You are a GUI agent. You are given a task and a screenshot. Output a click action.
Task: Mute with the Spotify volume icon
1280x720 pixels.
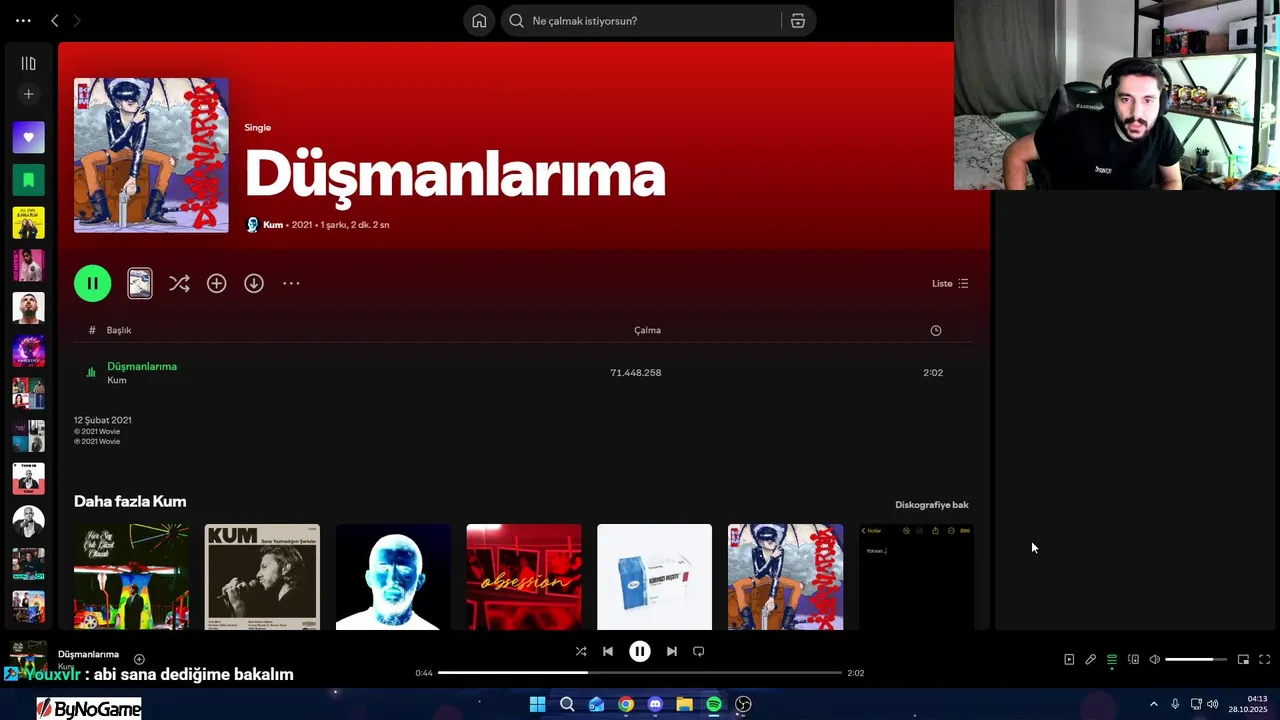click(x=1155, y=659)
